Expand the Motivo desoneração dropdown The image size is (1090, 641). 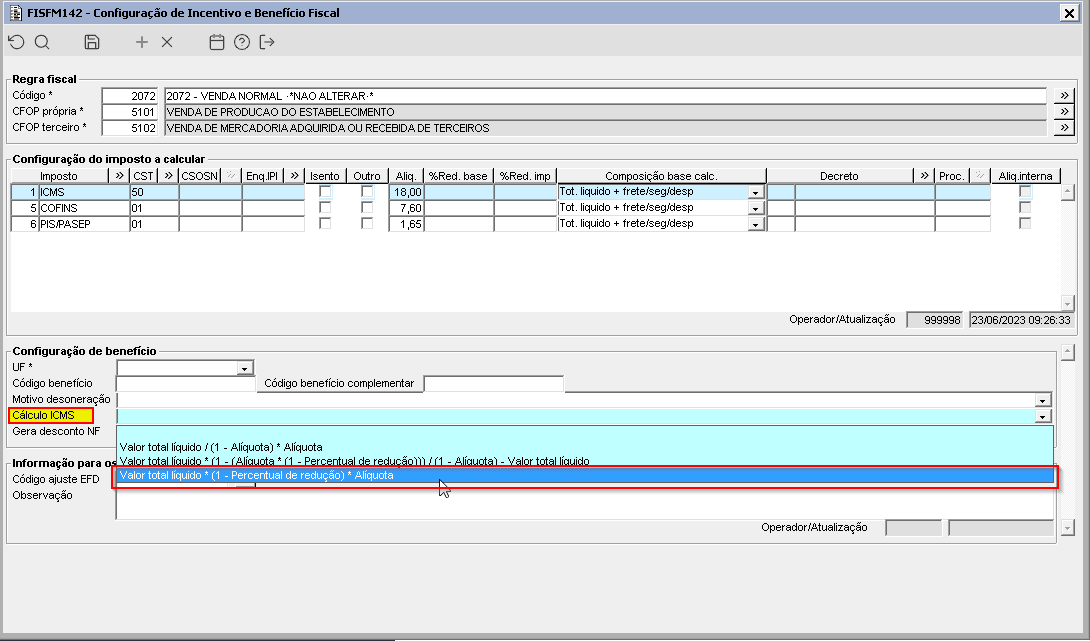pyautogui.click(x=1042, y=400)
